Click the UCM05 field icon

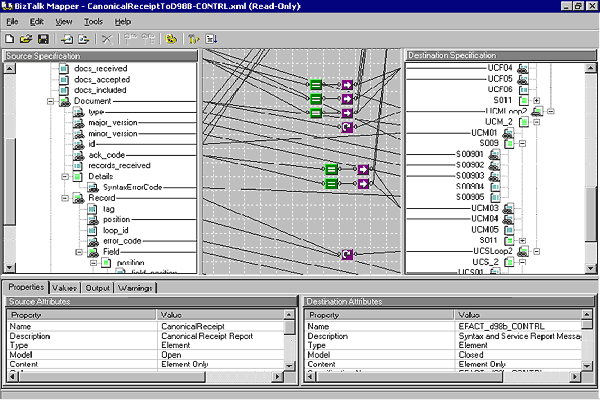pyautogui.click(x=509, y=230)
